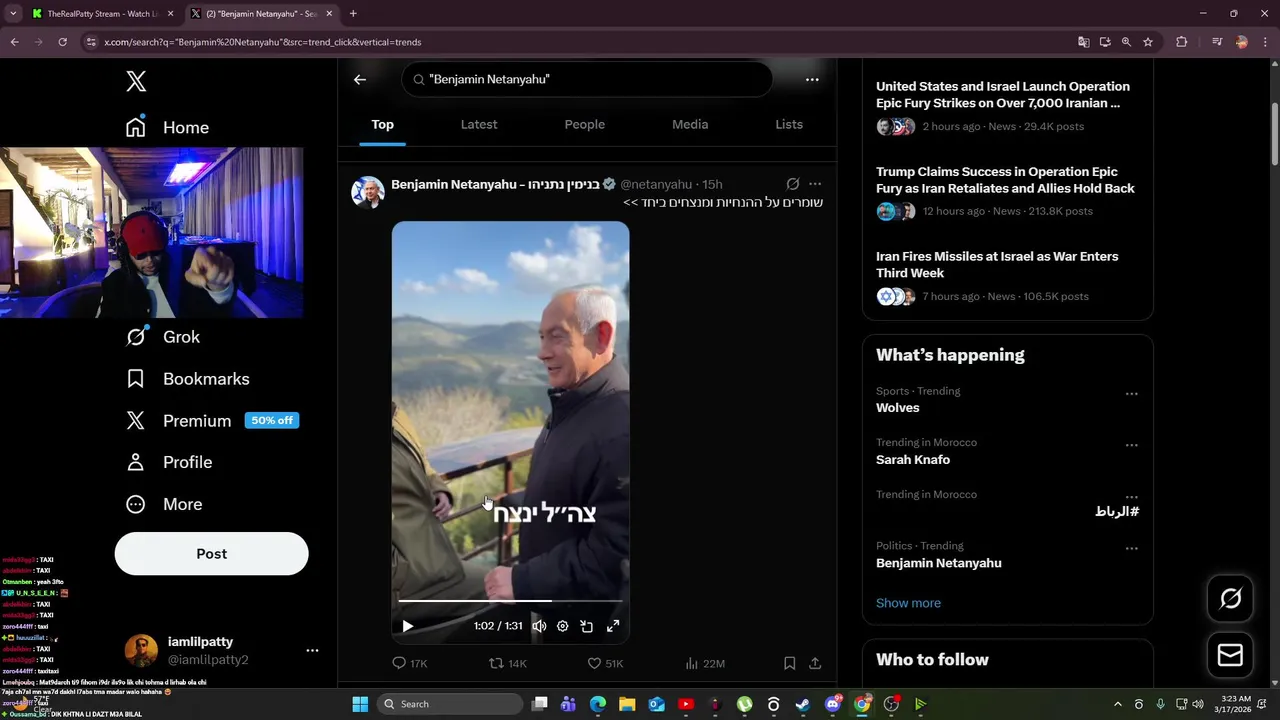Click the "Benjamin Netanyahu" search field

pos(587,79)
